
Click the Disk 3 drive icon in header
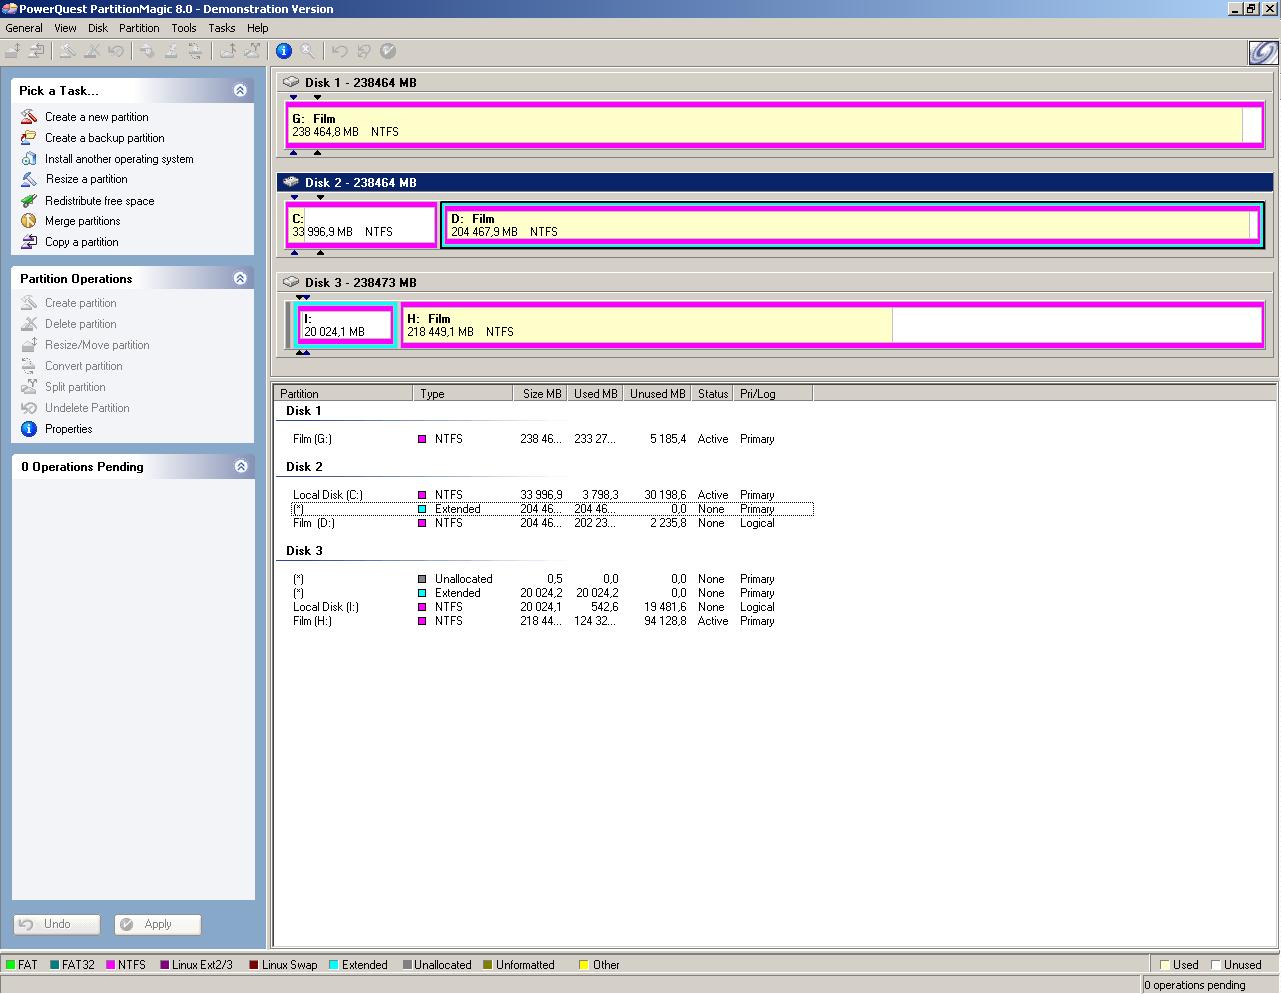click(291, 282)
